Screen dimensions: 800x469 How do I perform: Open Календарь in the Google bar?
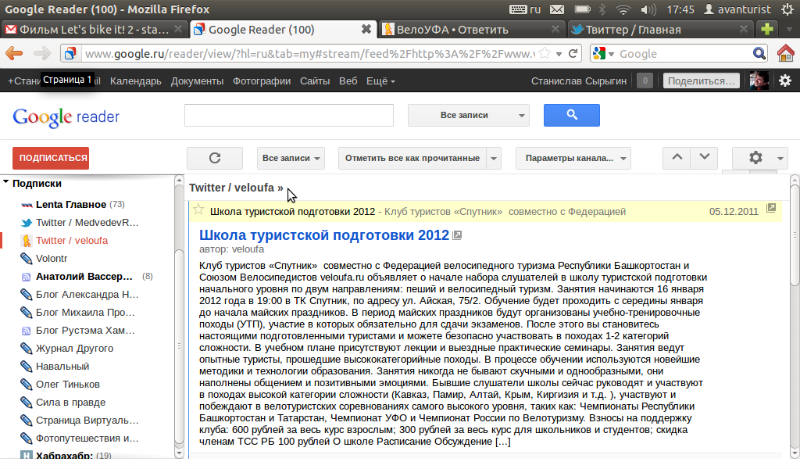click(x=136, y=81)
